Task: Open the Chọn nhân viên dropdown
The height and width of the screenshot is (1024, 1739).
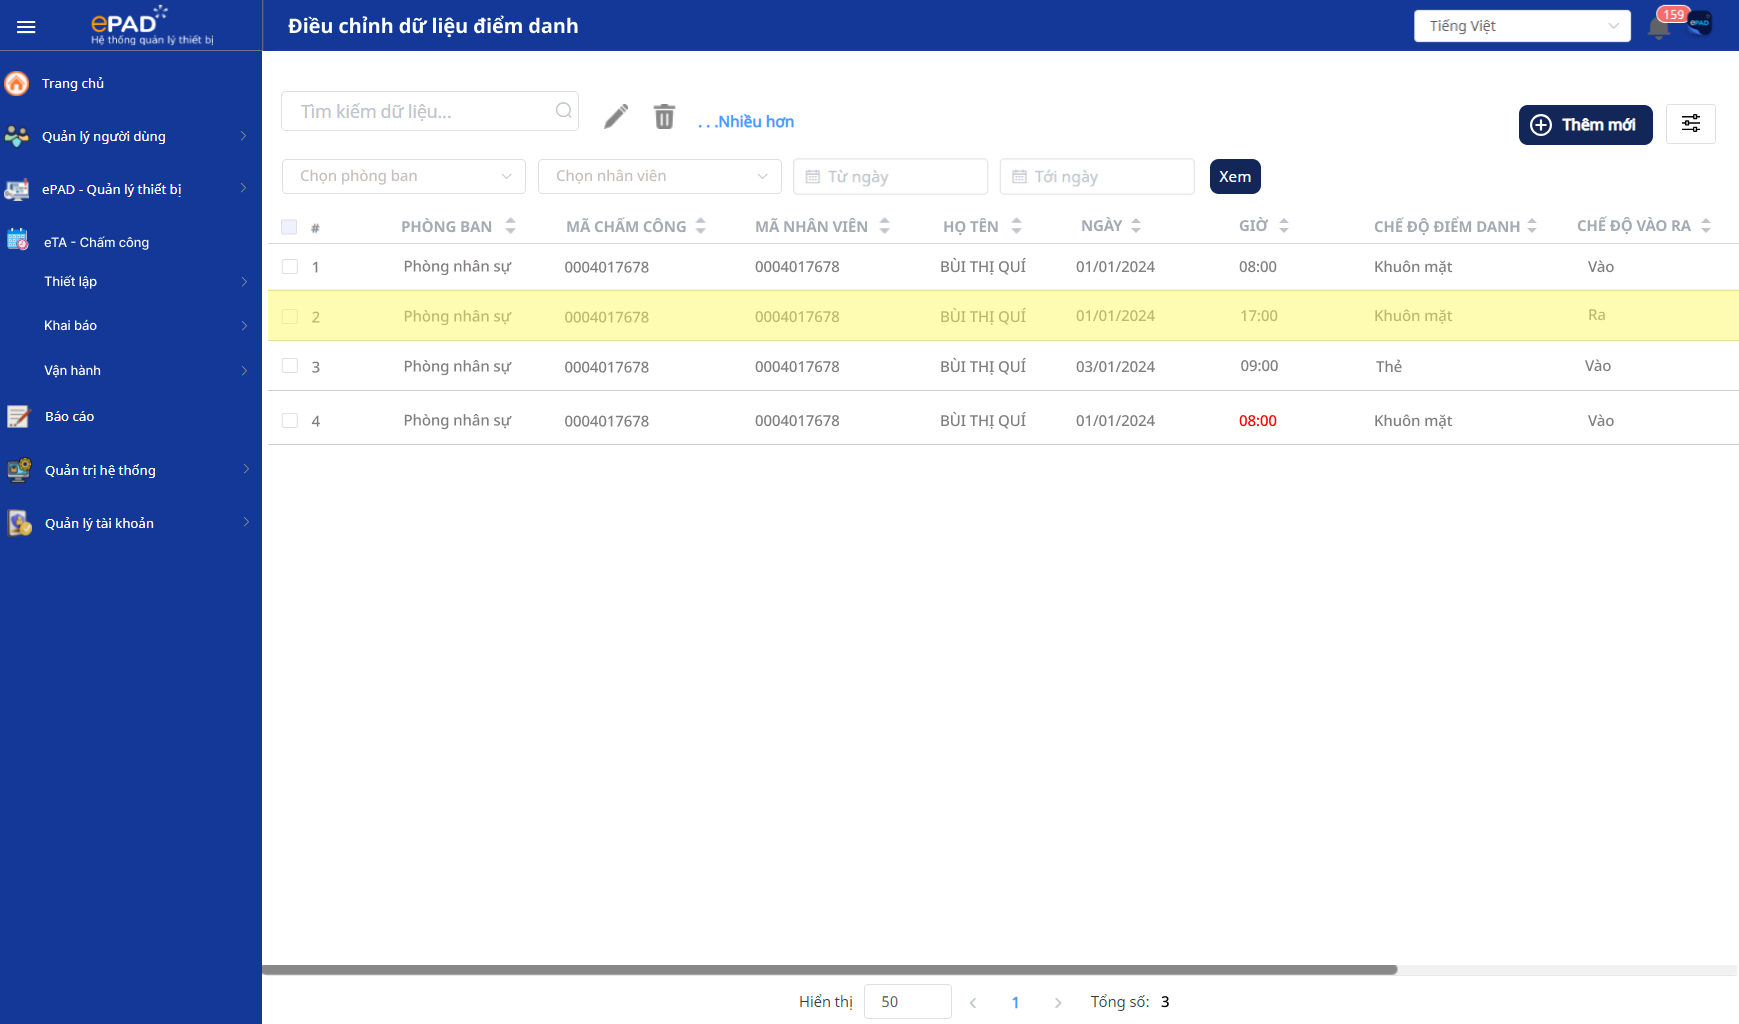Action: [660, 176]
